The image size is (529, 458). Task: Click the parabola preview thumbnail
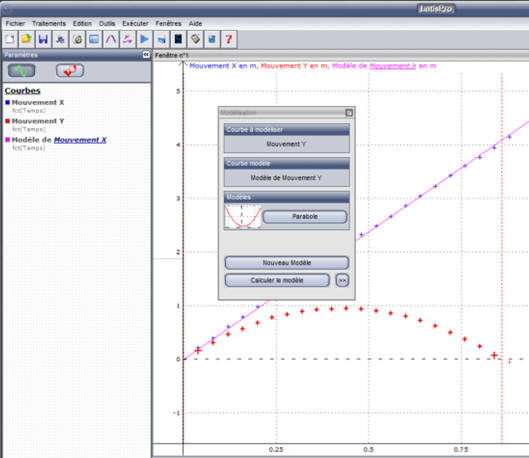pos(243,217)
